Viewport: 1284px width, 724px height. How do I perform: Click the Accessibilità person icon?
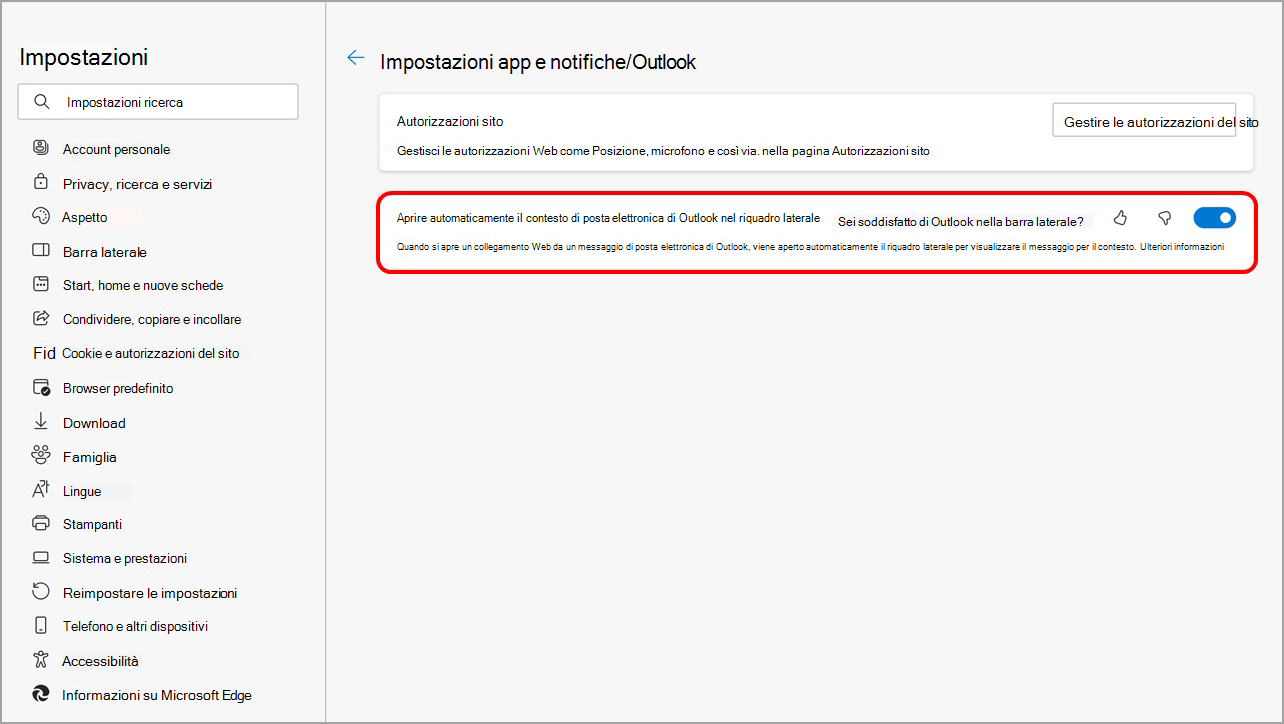point(41,659)
